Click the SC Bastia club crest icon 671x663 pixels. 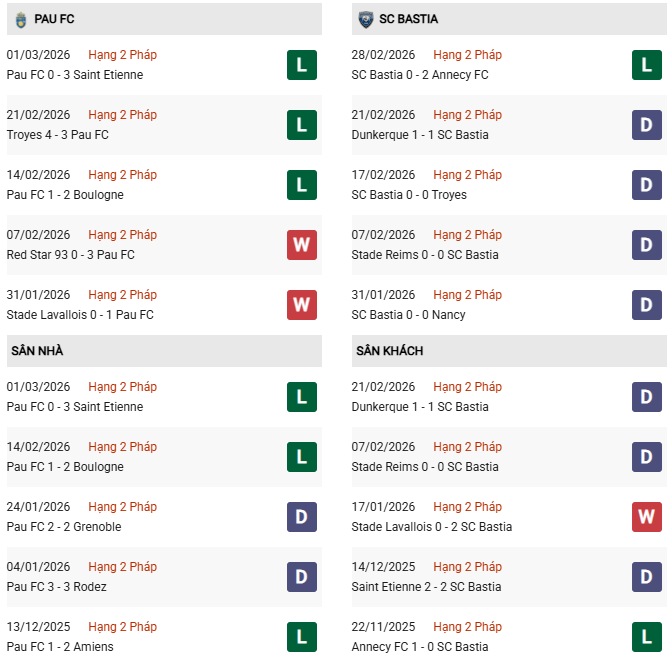pyautogui.click(x=366, y=19)
